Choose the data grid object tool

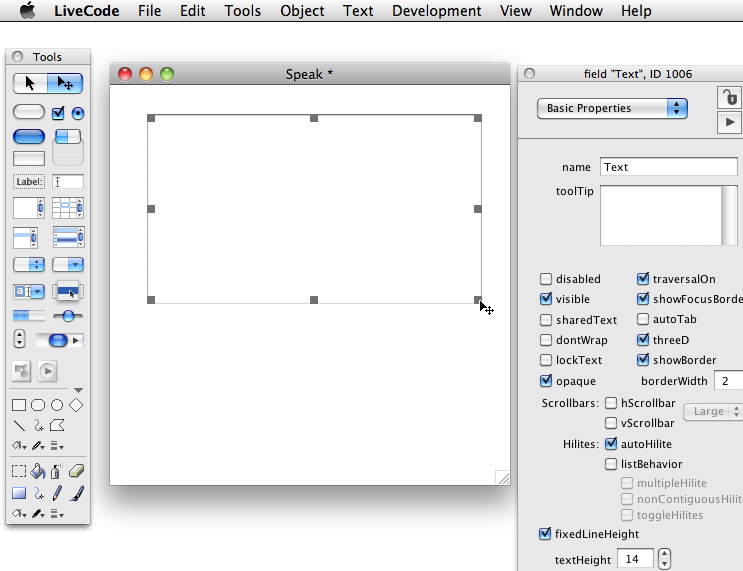(x=68, y=237)
